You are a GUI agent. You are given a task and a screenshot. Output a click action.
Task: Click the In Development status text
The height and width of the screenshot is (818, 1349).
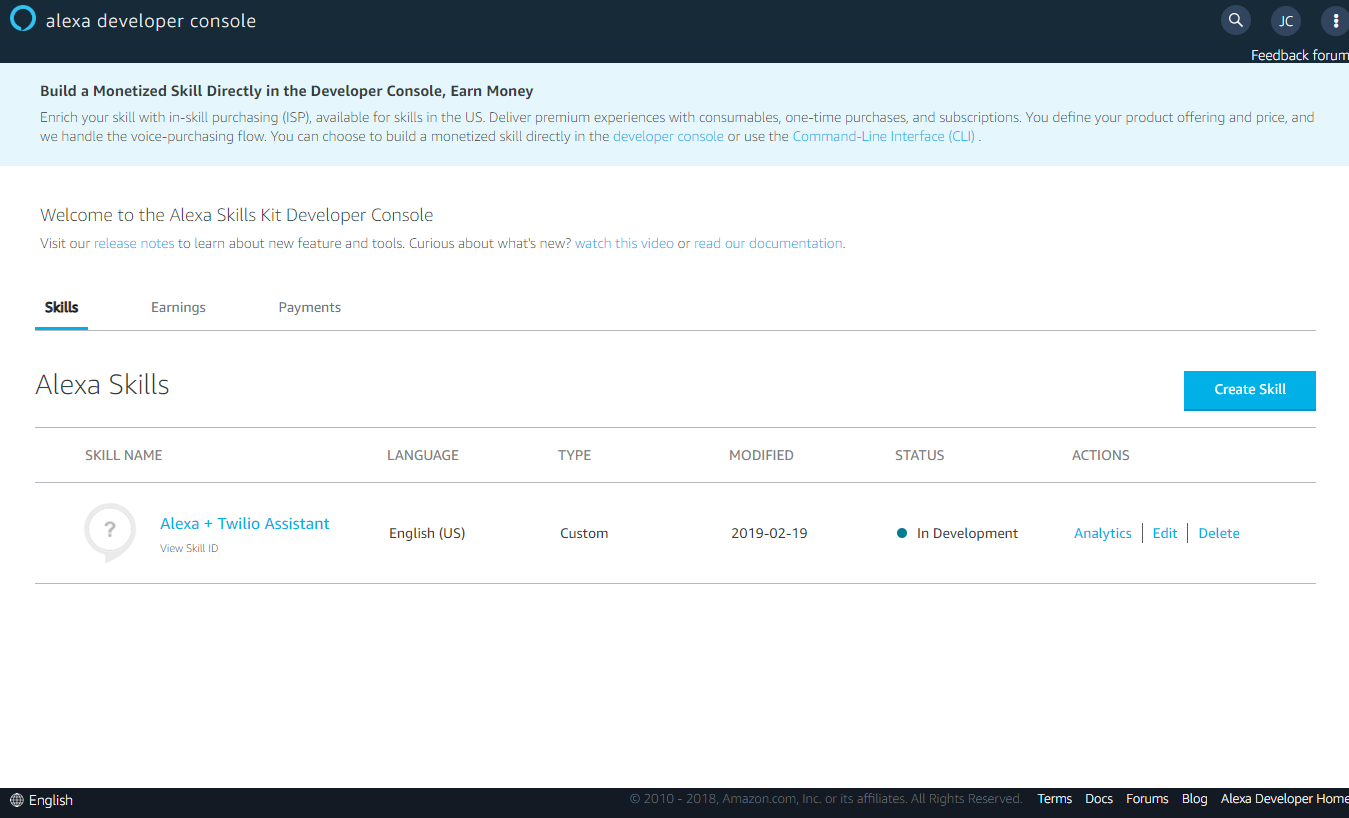click(967, 533)
